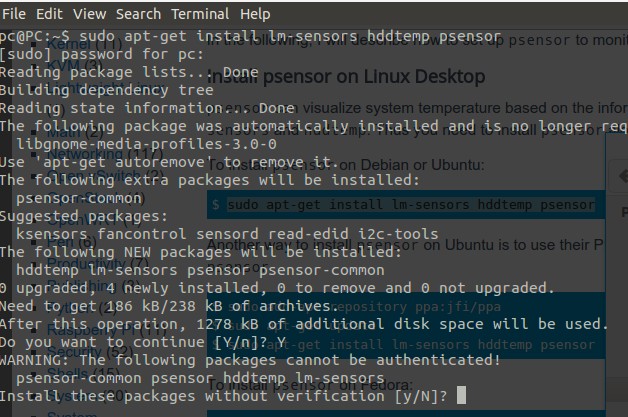Screen dimensions: 628x417
Task: Click the suggested packages list starting with ksensors
Action: pos(200,234)
